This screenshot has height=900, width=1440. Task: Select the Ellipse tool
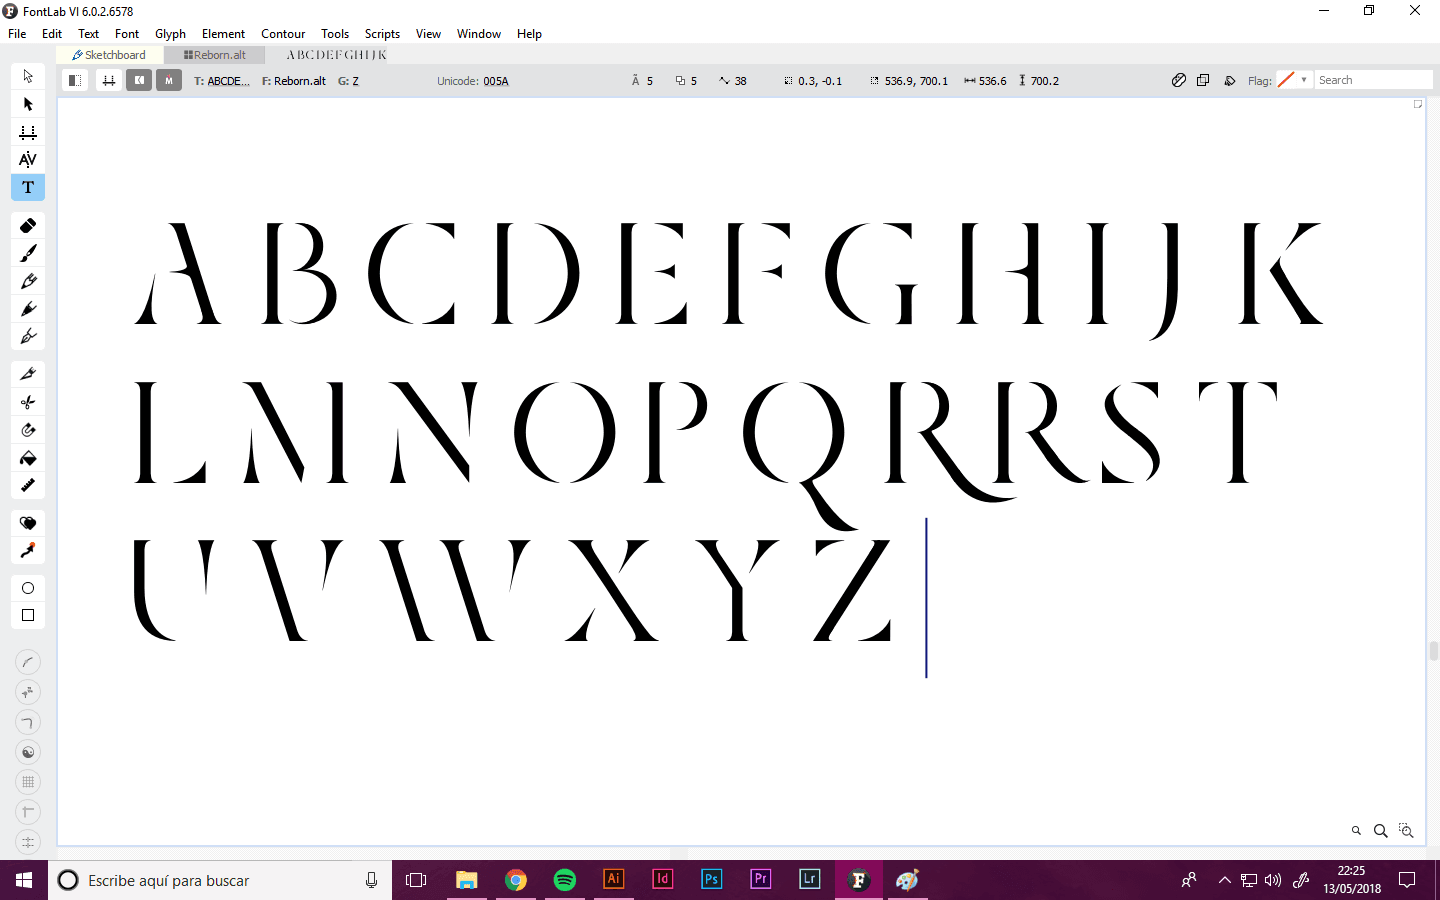coord(28,588)
